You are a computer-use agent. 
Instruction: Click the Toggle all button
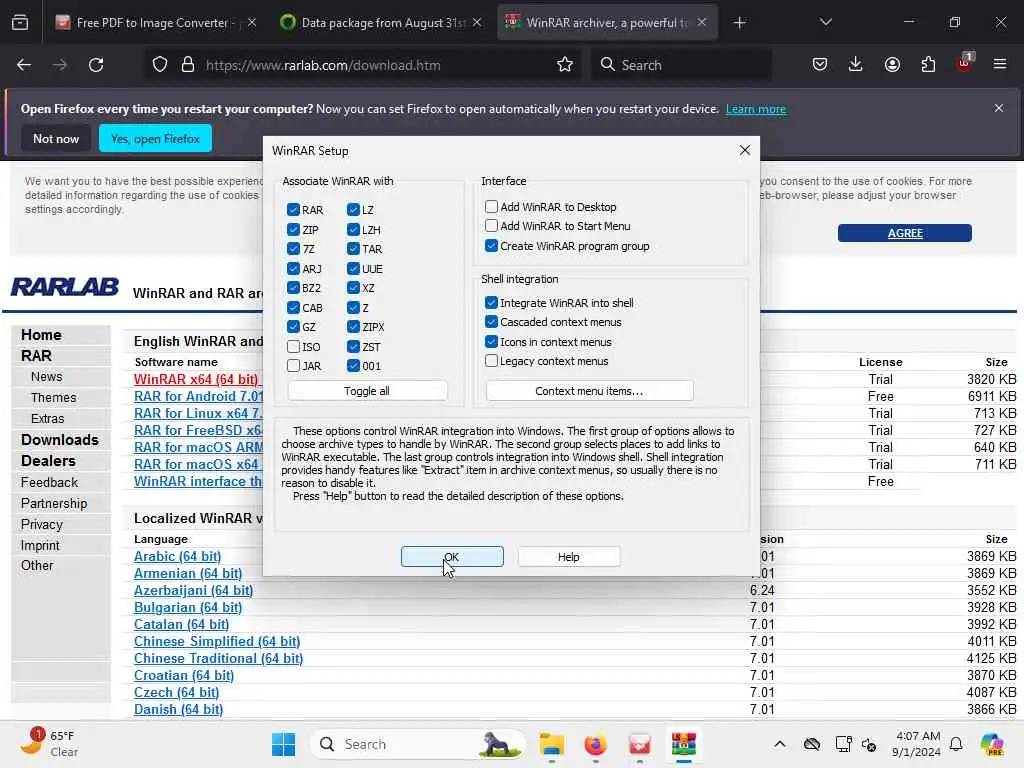tap(367, 391)
